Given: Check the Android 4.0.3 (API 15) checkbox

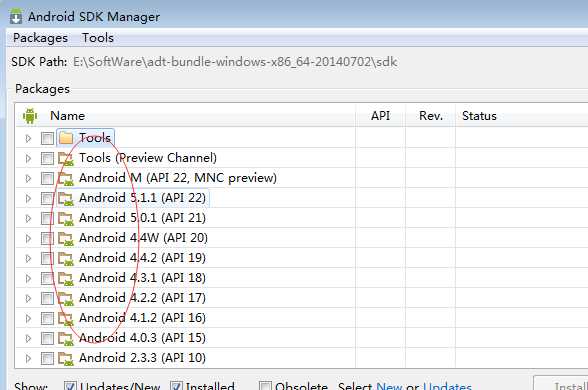Looking at the screenshot, I should tap(47, 338).
